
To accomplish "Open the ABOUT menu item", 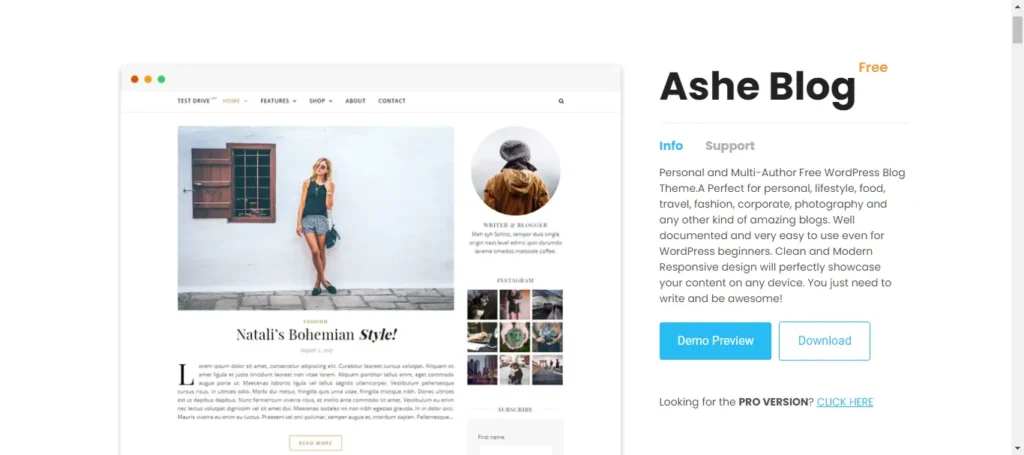I will [355, 101].
